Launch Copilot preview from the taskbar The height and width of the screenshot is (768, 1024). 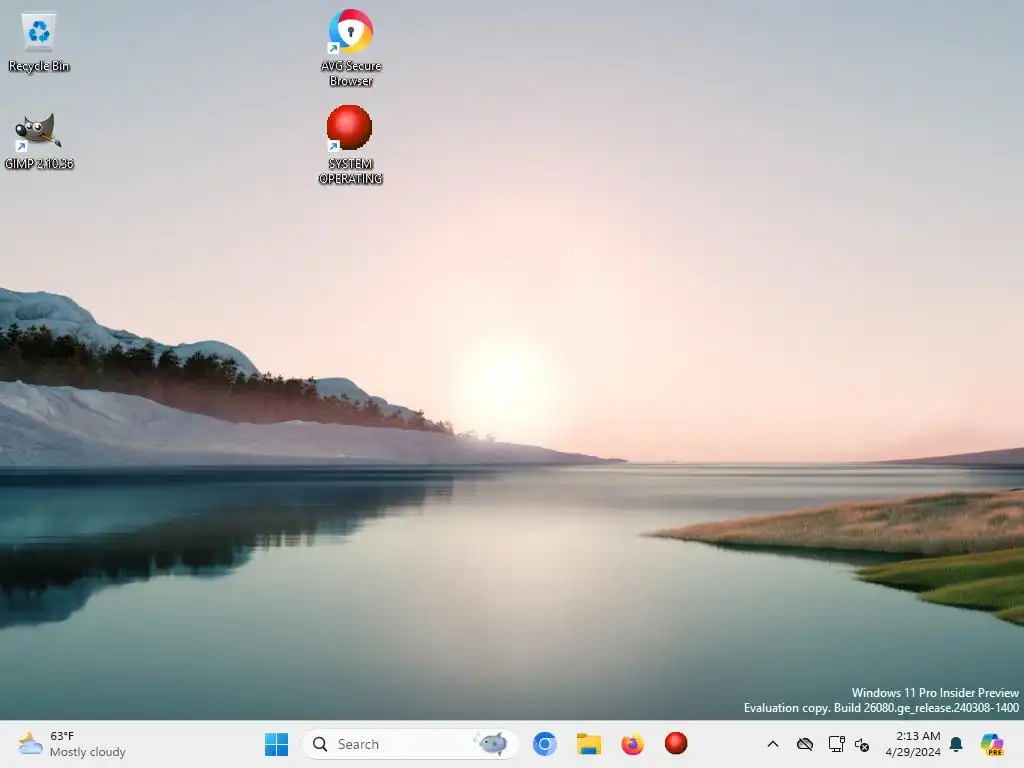(992, 744)
